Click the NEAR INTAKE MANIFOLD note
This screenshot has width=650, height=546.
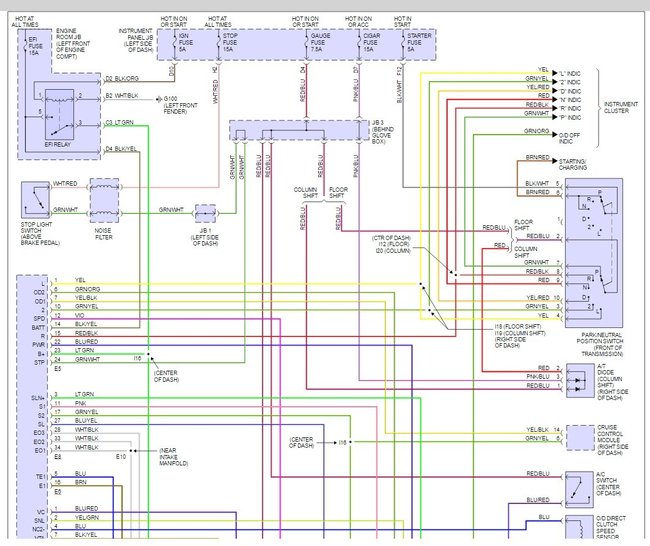click(173, 457)
